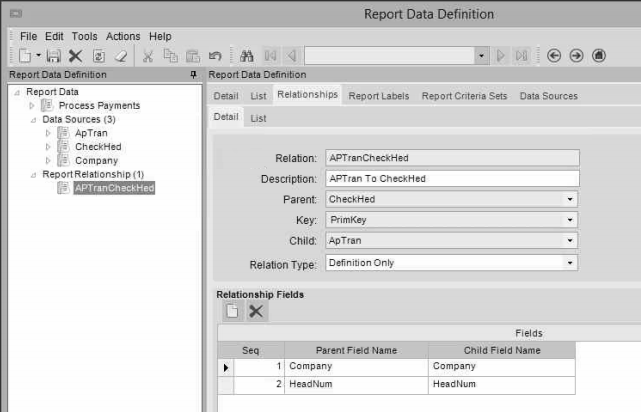Click the navigation combo box field

389,56
